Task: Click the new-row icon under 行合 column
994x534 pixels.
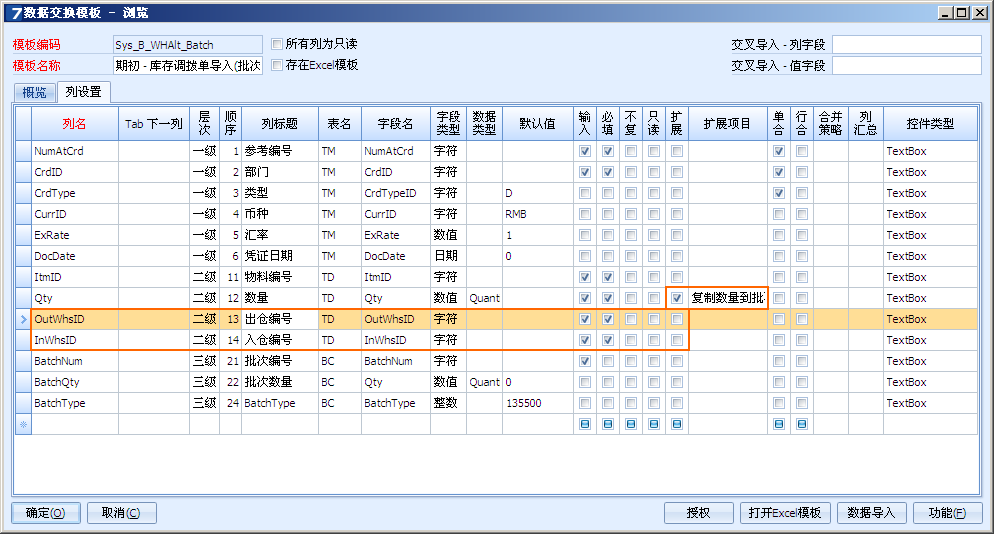Action: click(x=802, y=425)
